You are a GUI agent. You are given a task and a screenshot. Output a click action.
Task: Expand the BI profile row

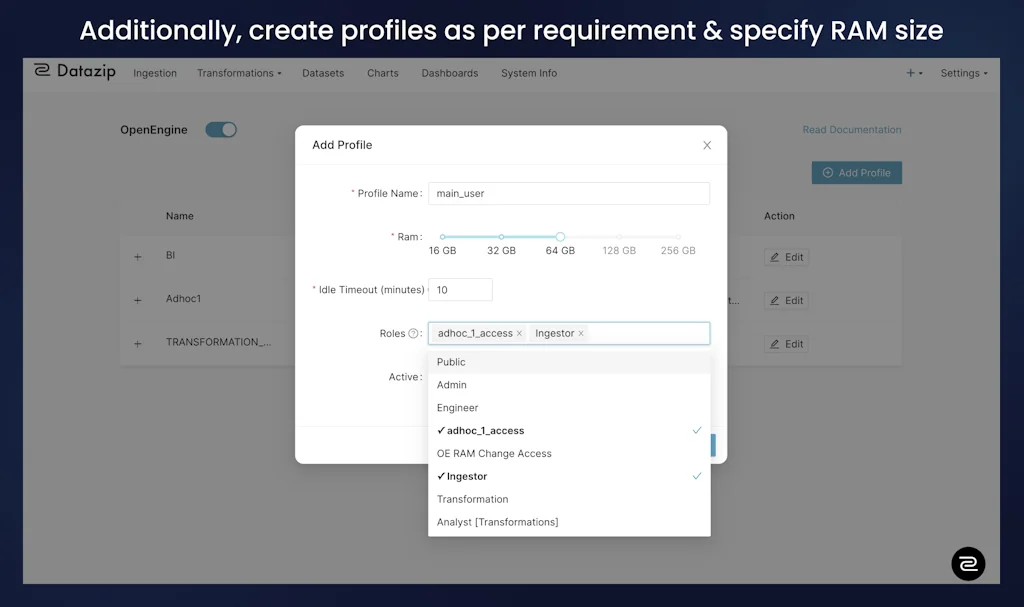(x=137, y=255)
